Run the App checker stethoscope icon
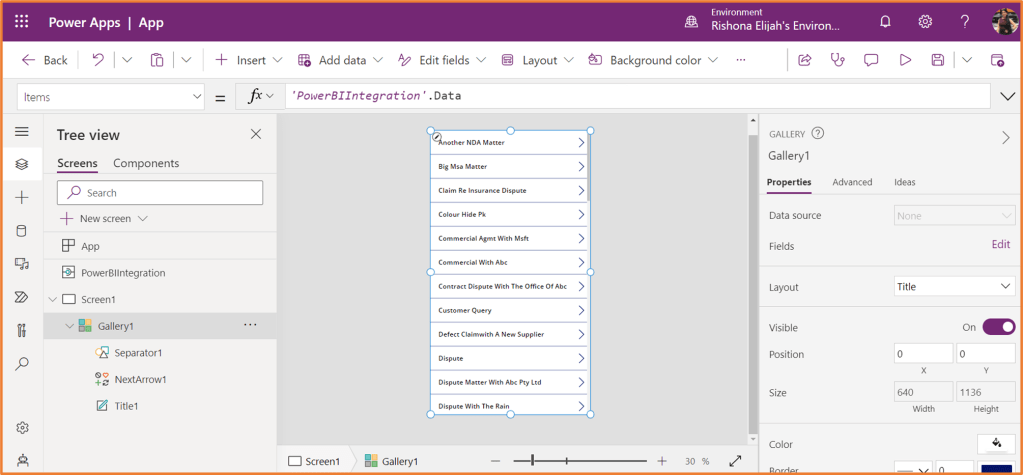 (x=837, y=60)
